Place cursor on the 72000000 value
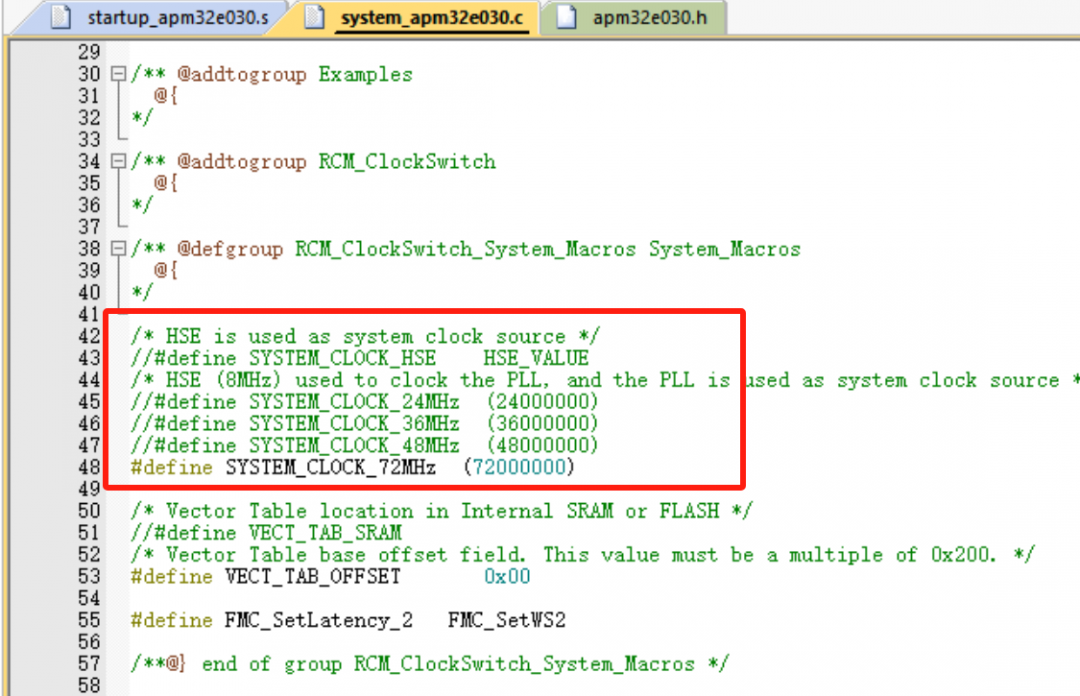Screen dimensions: 1080x696 520,467
